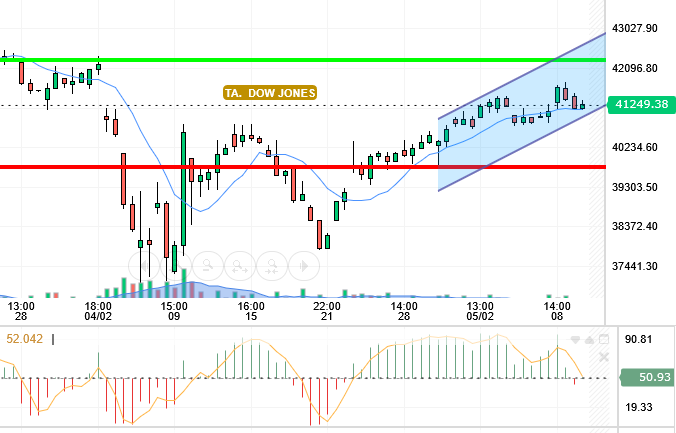This screenshot has height=433, width=676.
Task: Click the 52.042 indicator legend value
Action: point(25,339)
